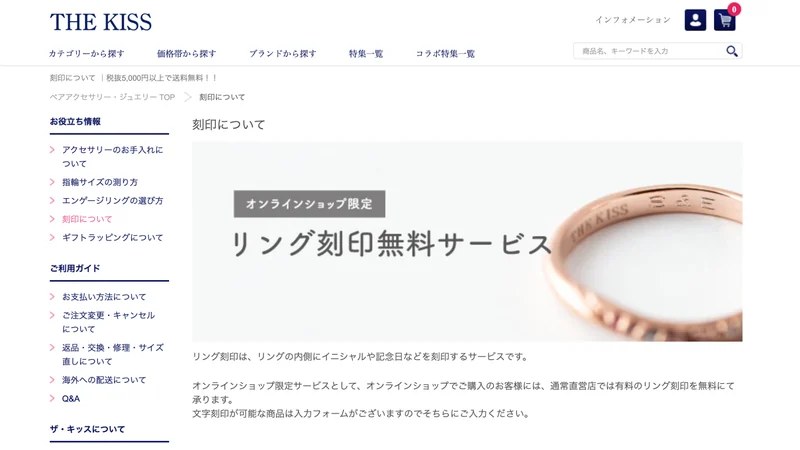Click the cart item count badge
Image resolution: width=800 pixels, height=450 pixels.
coord(734,9)
